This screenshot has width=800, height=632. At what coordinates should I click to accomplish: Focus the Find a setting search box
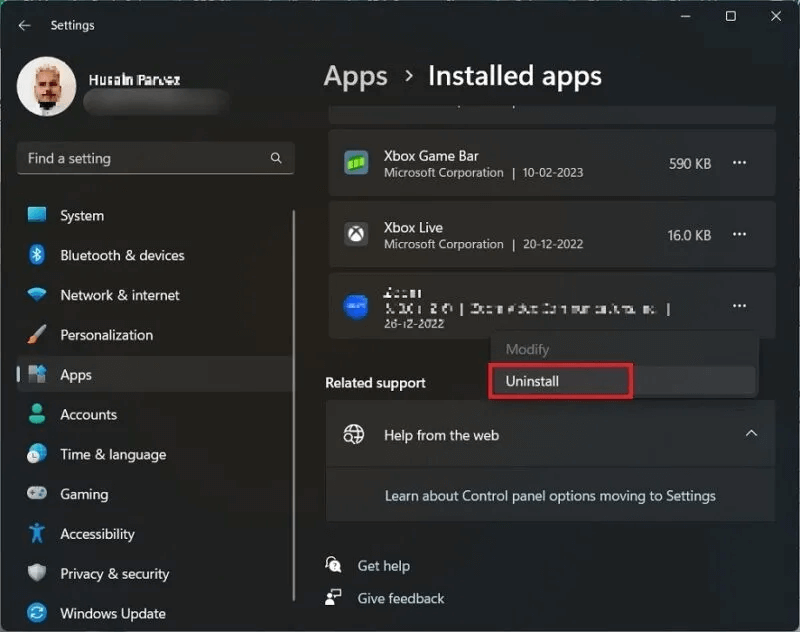[156, 158]
